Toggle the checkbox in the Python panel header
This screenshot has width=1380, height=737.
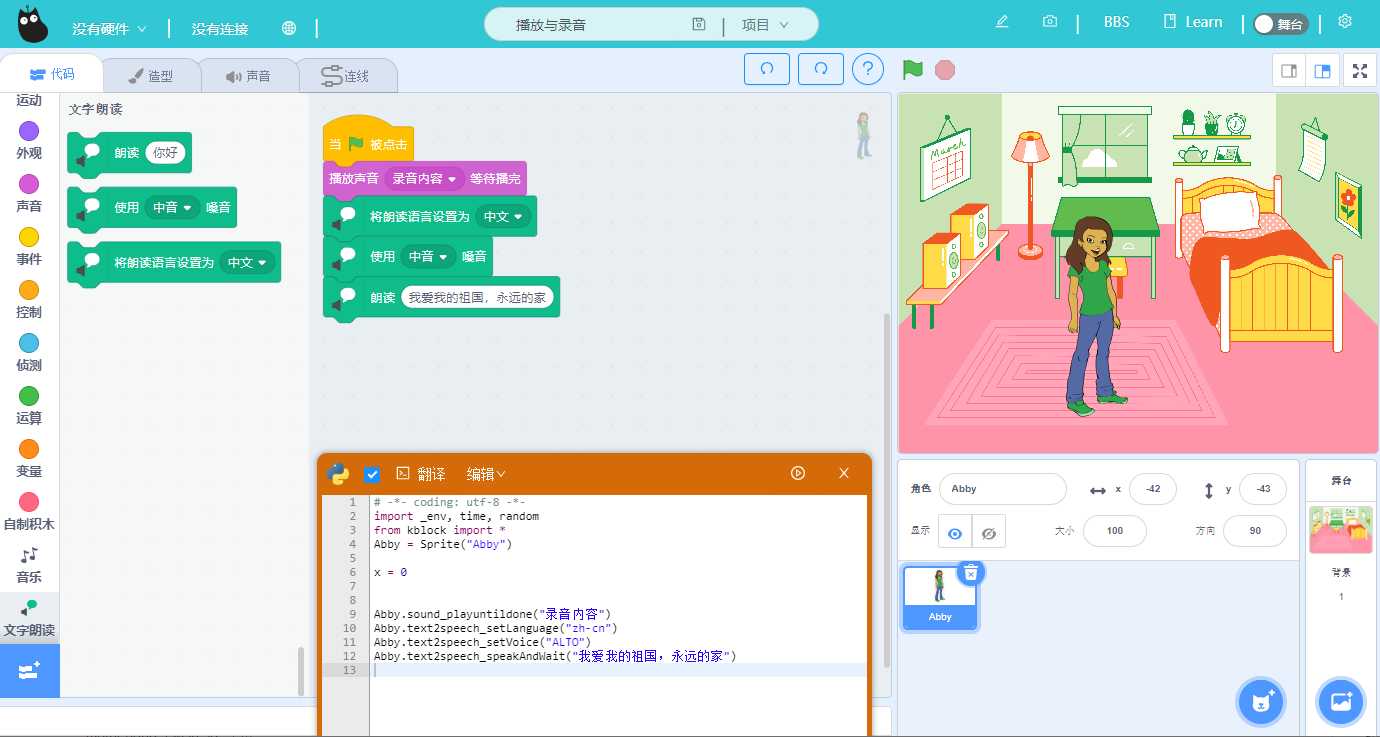click(372, 474)
